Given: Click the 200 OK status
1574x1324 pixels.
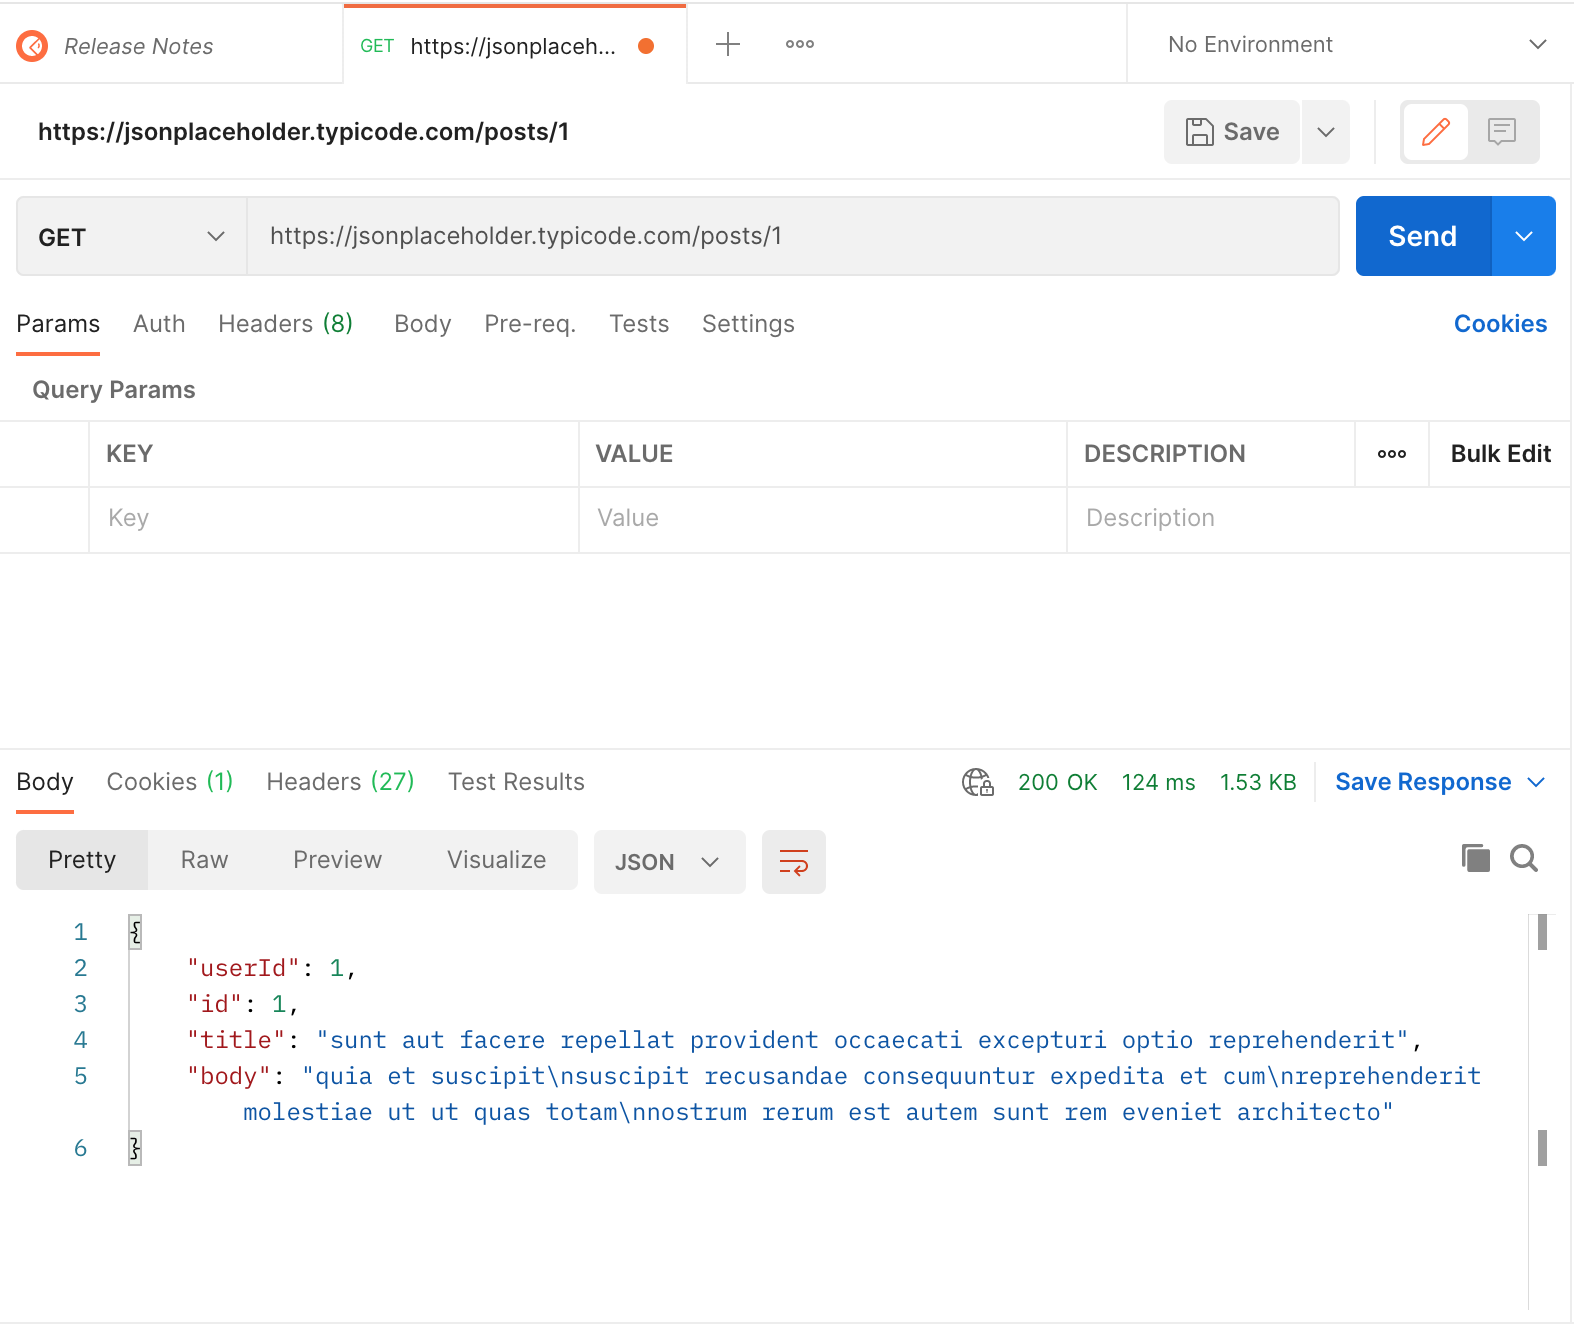Looking at the screenshot, I should click(1057, 782).
